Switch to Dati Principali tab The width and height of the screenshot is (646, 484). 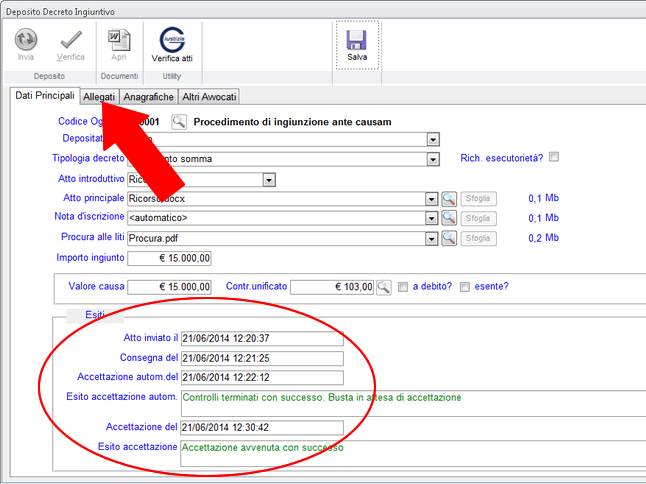(x=45, y=96)
